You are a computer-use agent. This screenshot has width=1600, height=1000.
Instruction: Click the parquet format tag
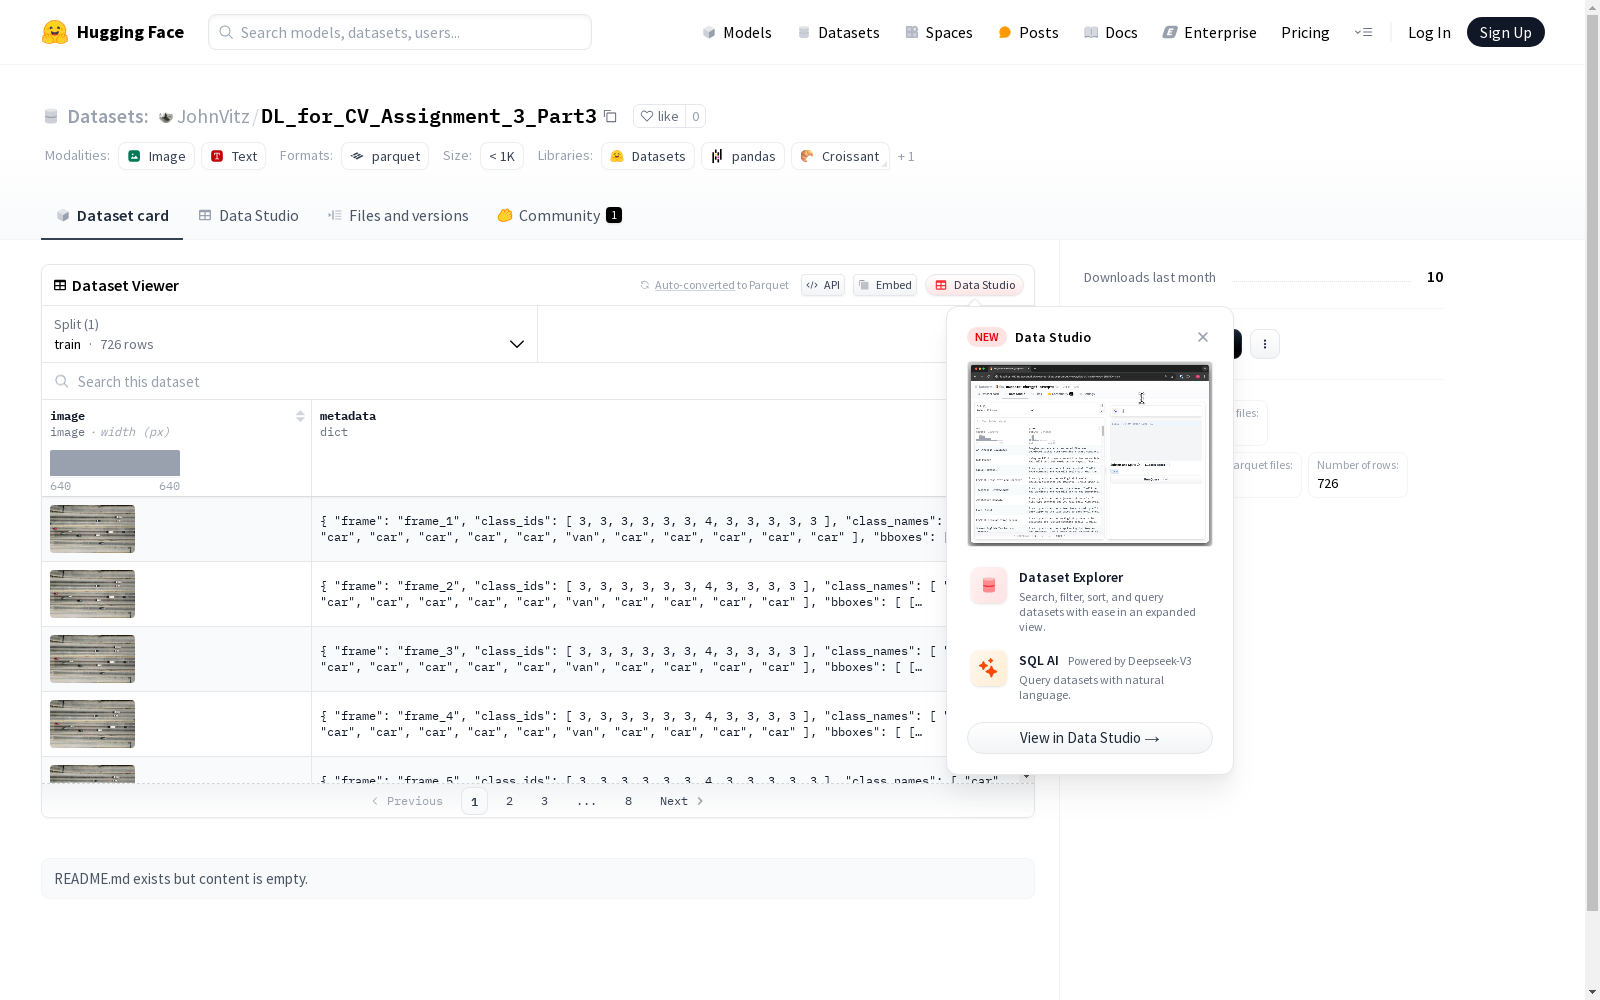tap(385, 156)
